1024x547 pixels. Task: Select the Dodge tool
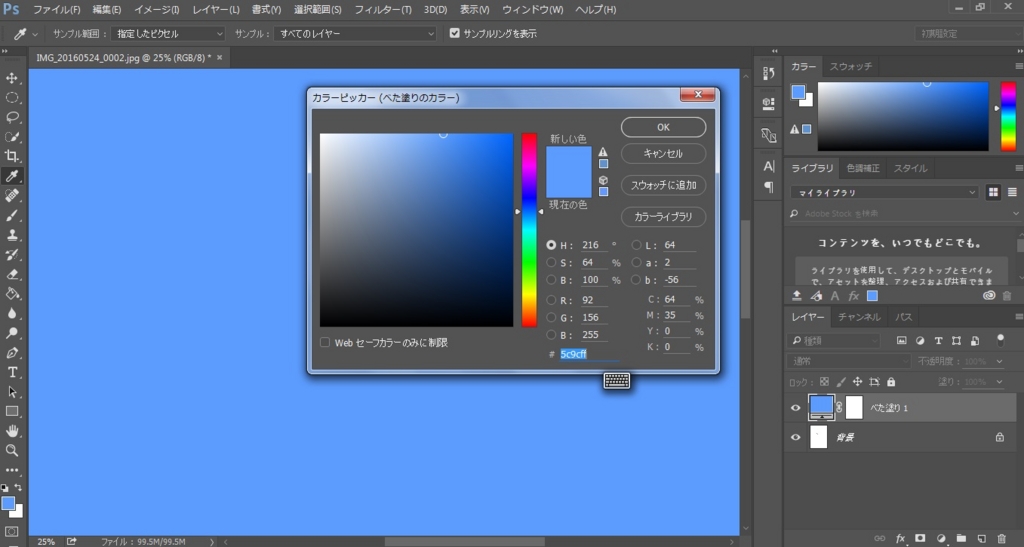tap(12, 333)
